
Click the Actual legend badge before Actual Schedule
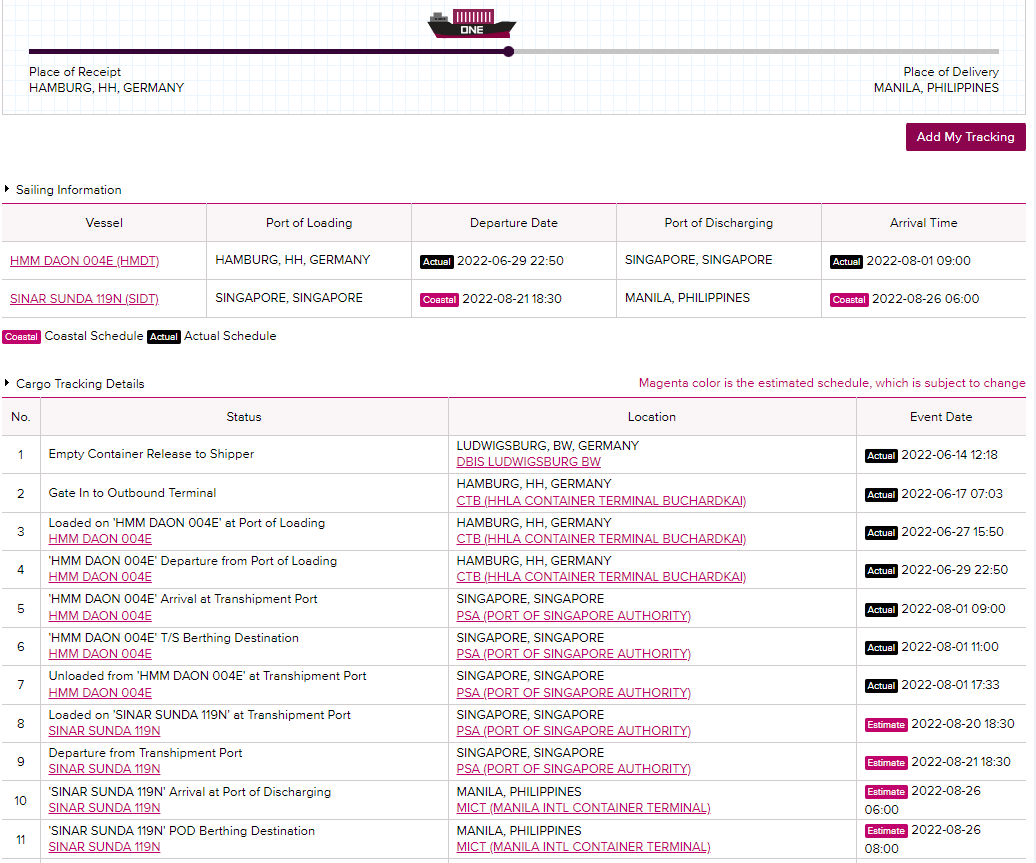[164, 337]
